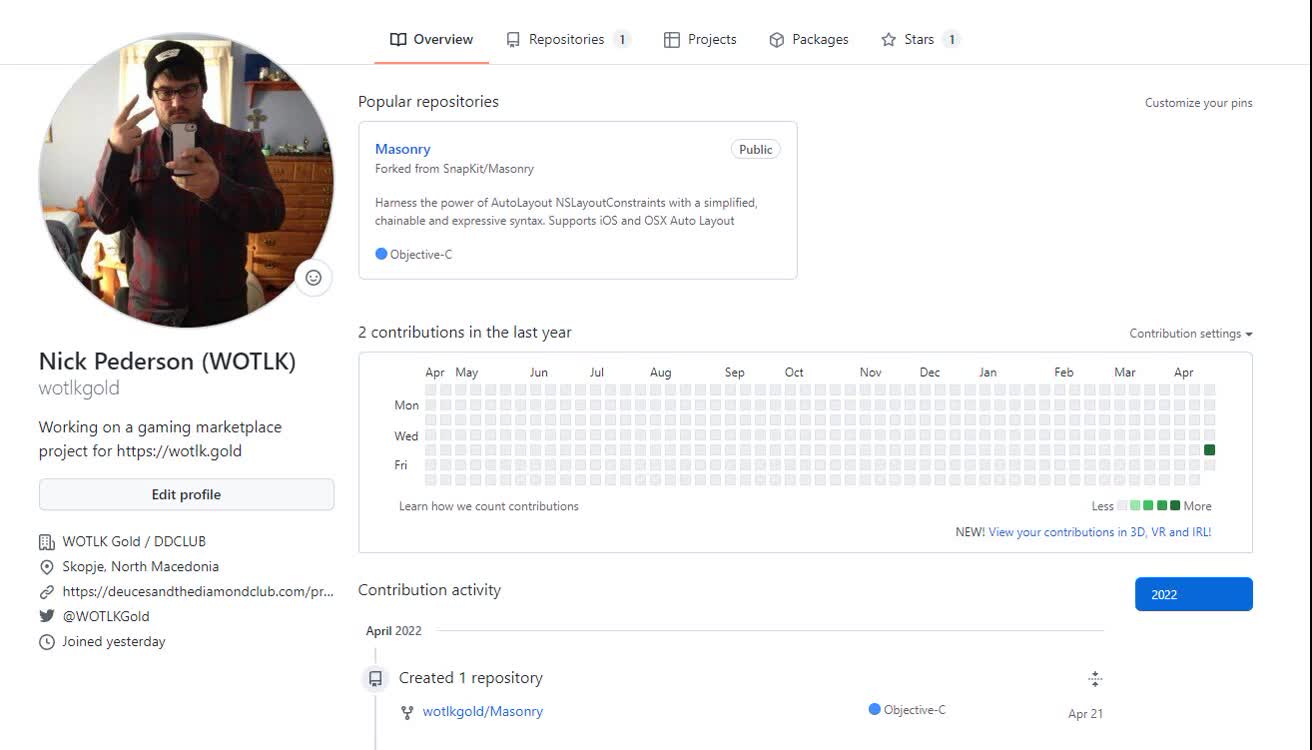Click the Nick Pederson (WOTLK) name heading
Screen dimensions: 1312x750
point(168,361)
